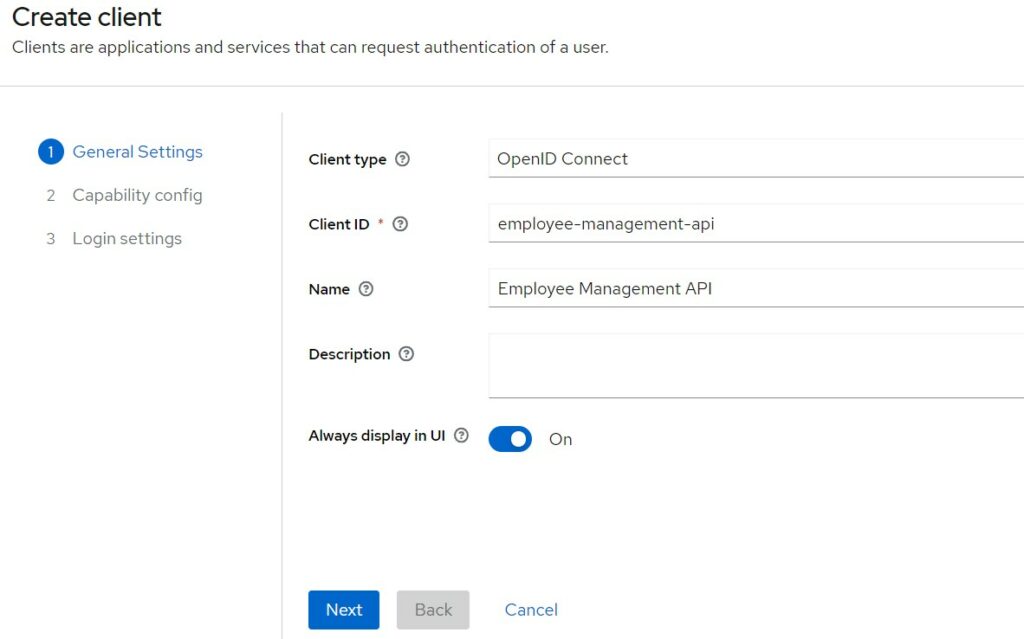The image size is (1024, 639).
Task: Disable the Always display in UI toggle
Action: coord(510,439)
